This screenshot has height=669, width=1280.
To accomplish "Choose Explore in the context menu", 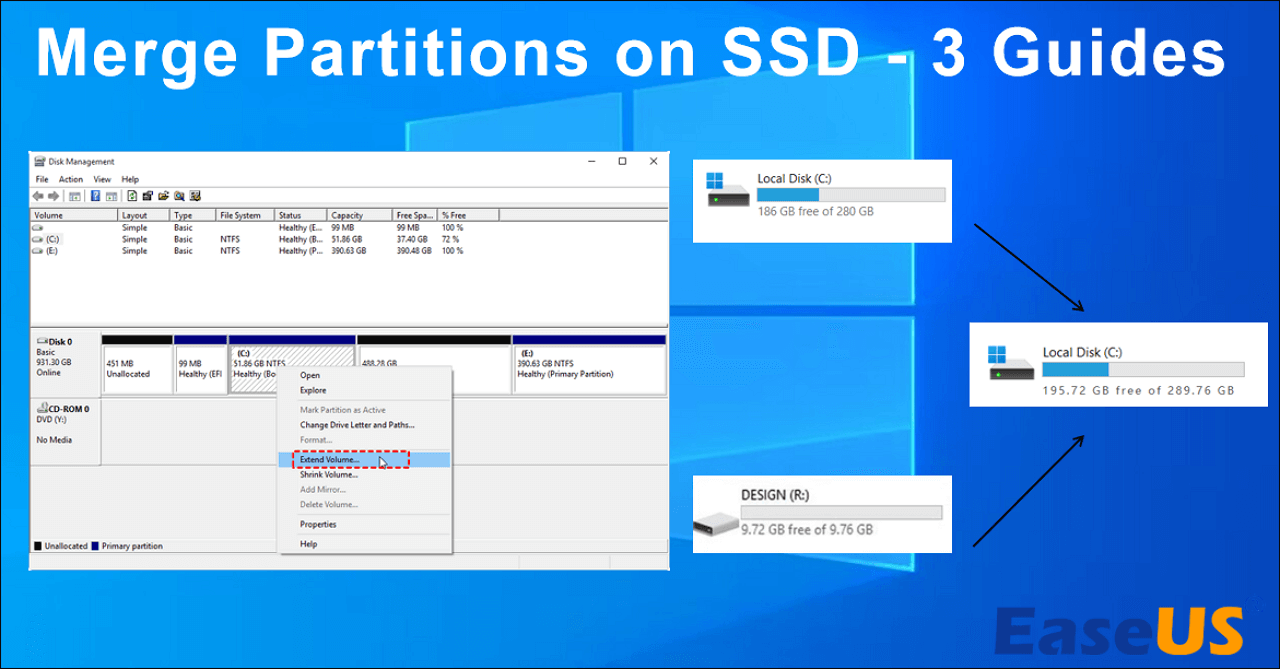I will [x=313, y=390].
